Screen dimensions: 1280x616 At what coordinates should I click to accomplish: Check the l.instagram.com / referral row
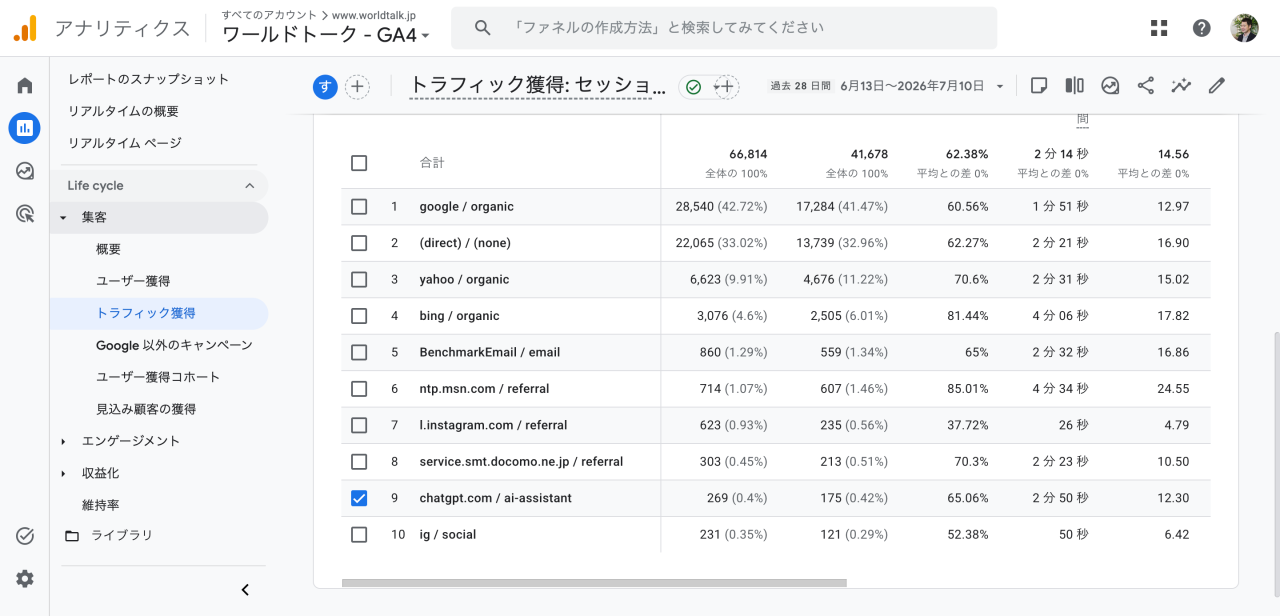(359, 425)
